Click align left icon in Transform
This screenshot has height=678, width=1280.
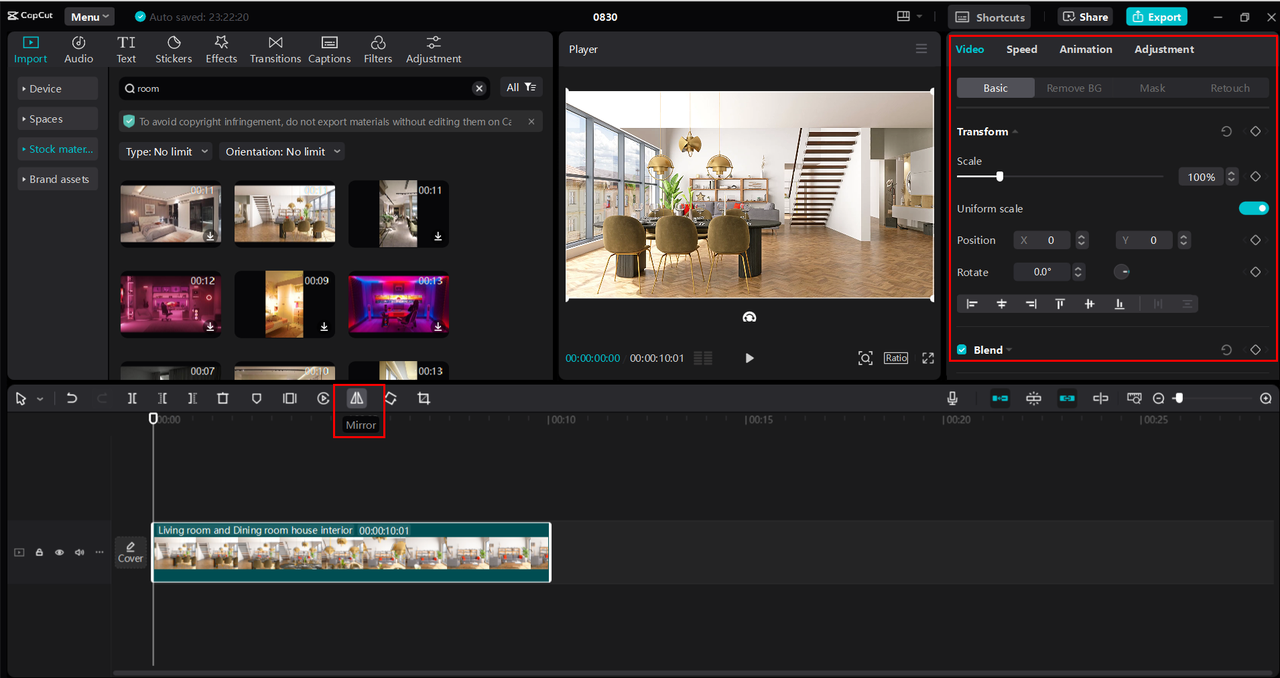click(972, 304)
